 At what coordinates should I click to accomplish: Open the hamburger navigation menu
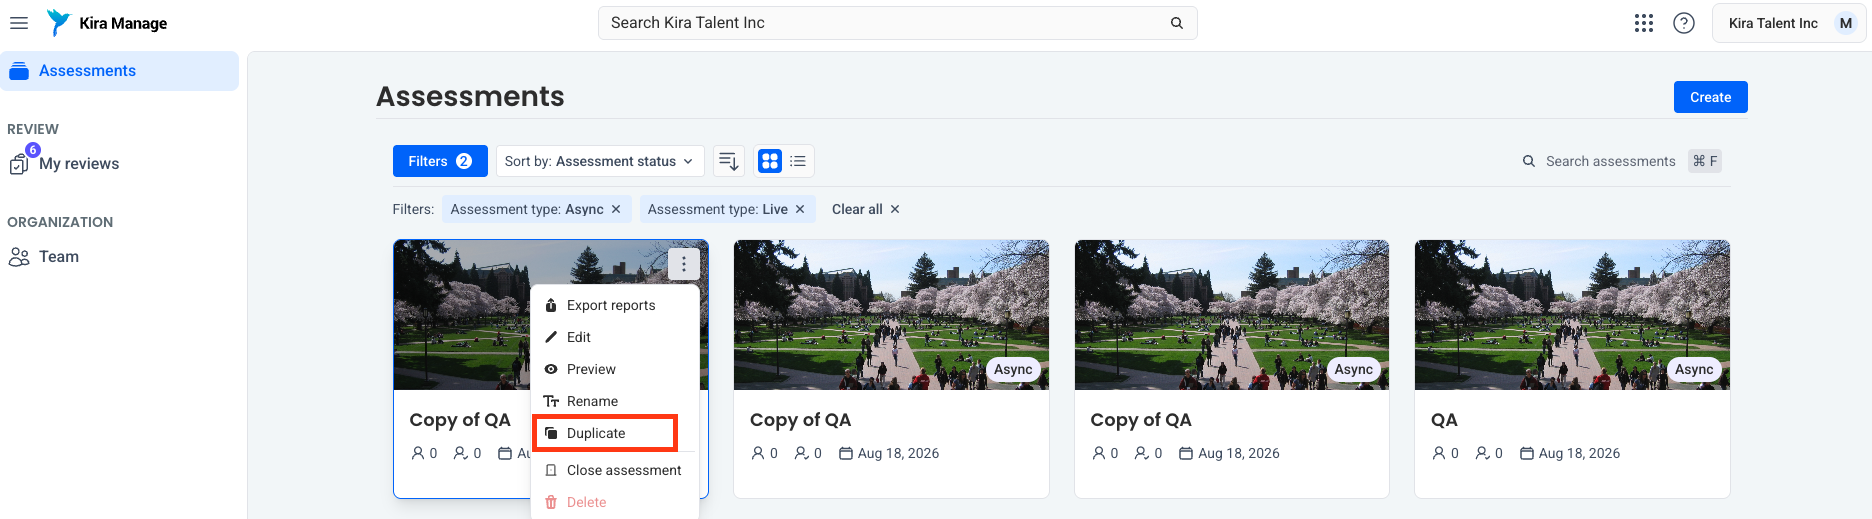click(x=19, y=23)
